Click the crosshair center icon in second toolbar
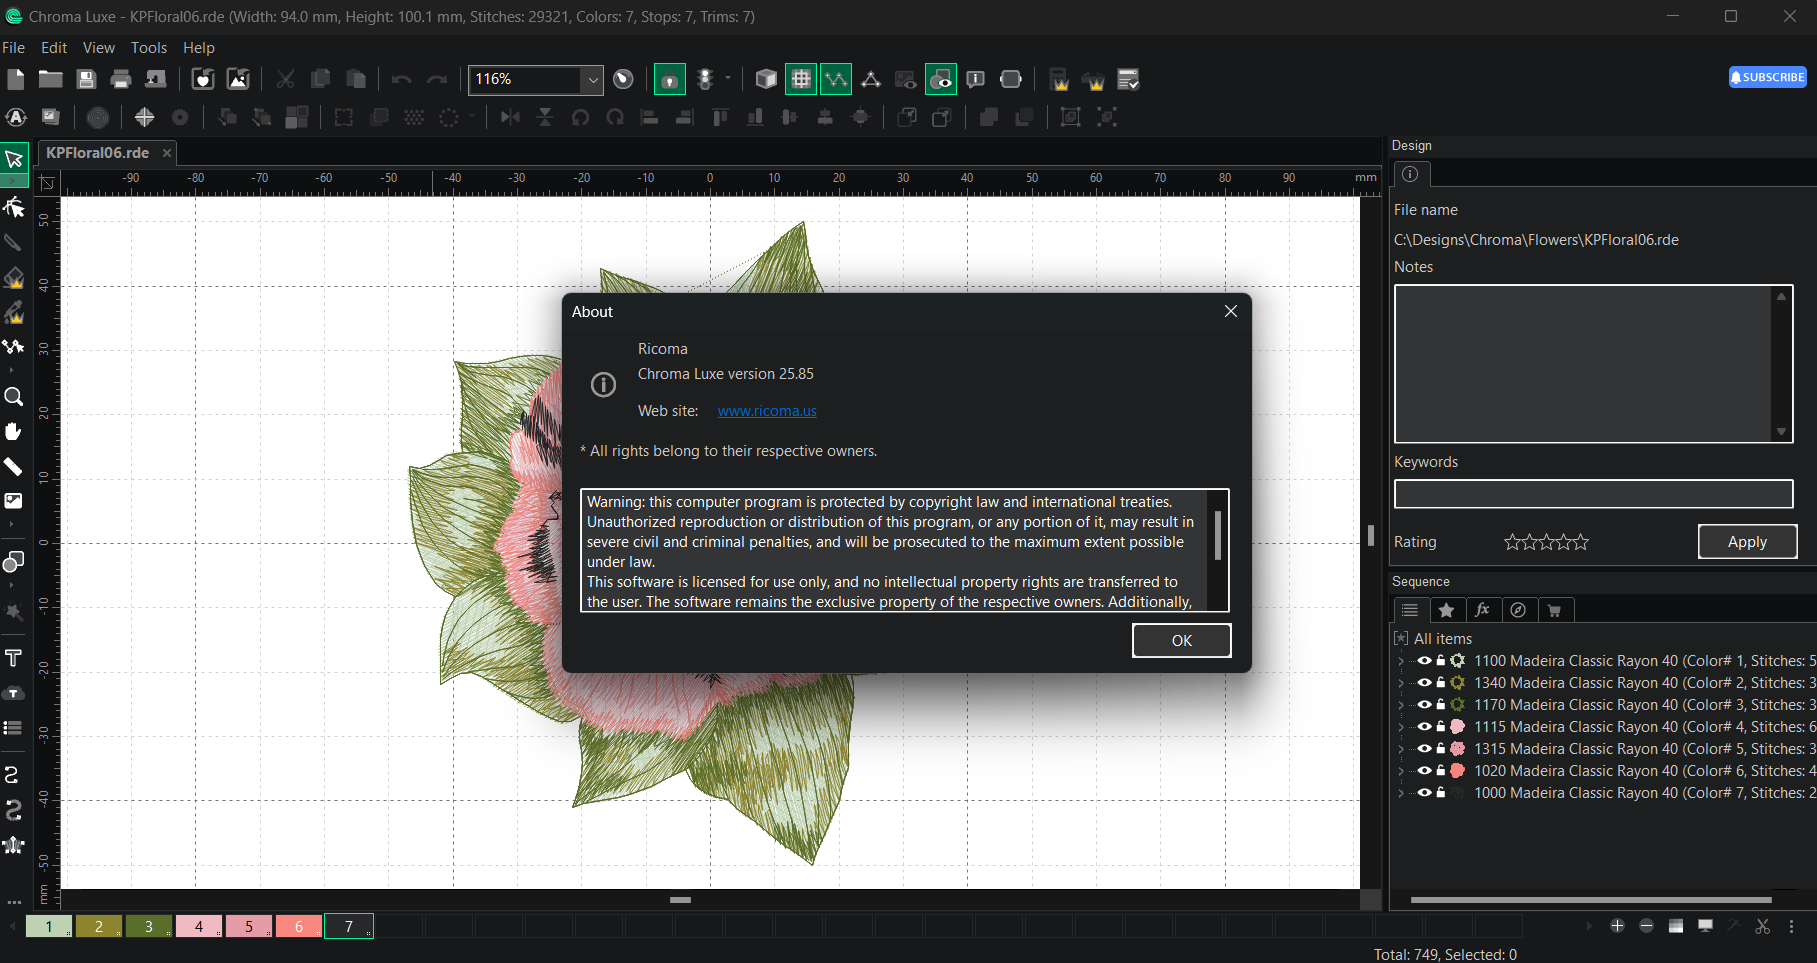This screenshot has width=1817, height=963. tap(145, 117)
